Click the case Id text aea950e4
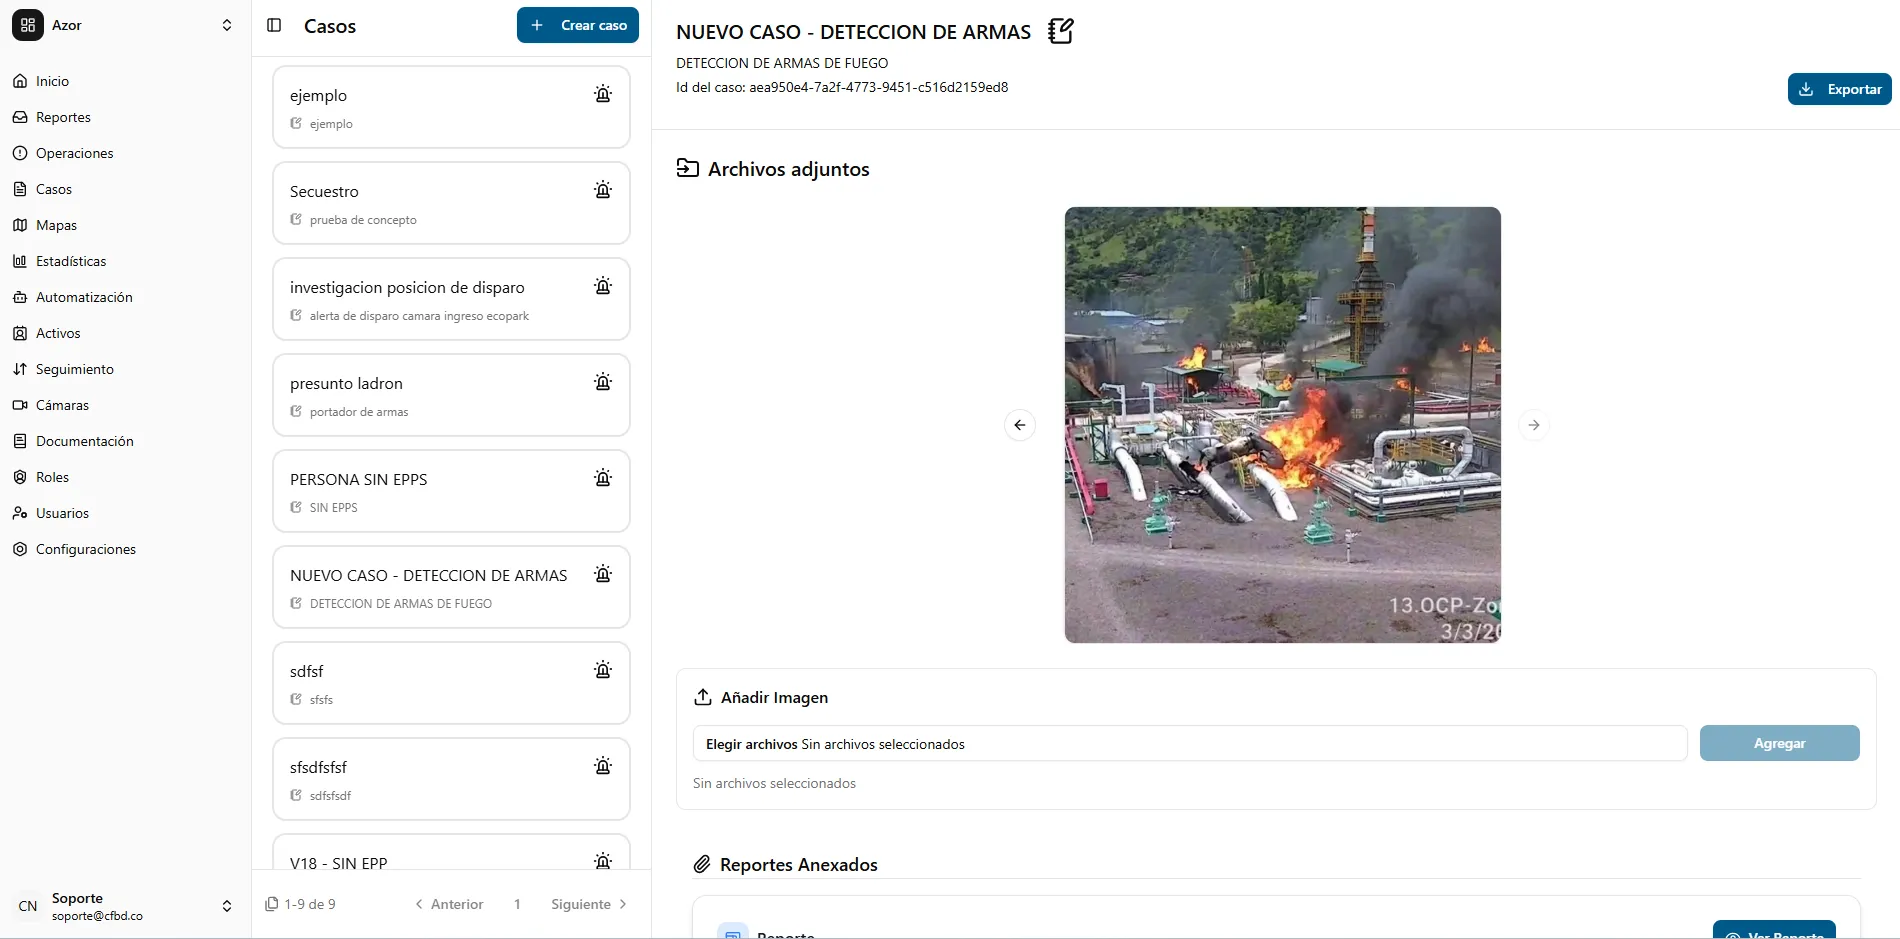Viewport: 1900px width, 939px height. coord(842,87)
